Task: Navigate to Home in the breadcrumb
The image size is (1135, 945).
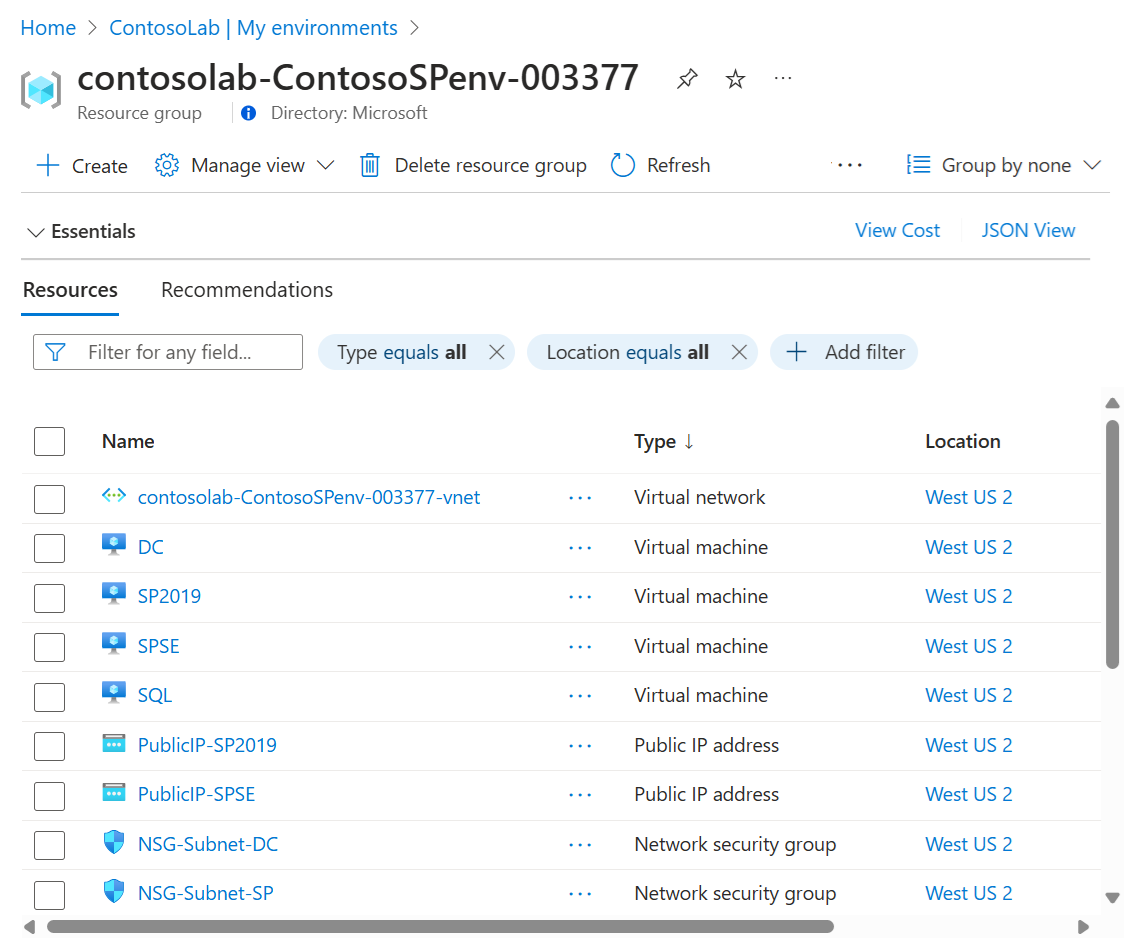Action: 48,28
